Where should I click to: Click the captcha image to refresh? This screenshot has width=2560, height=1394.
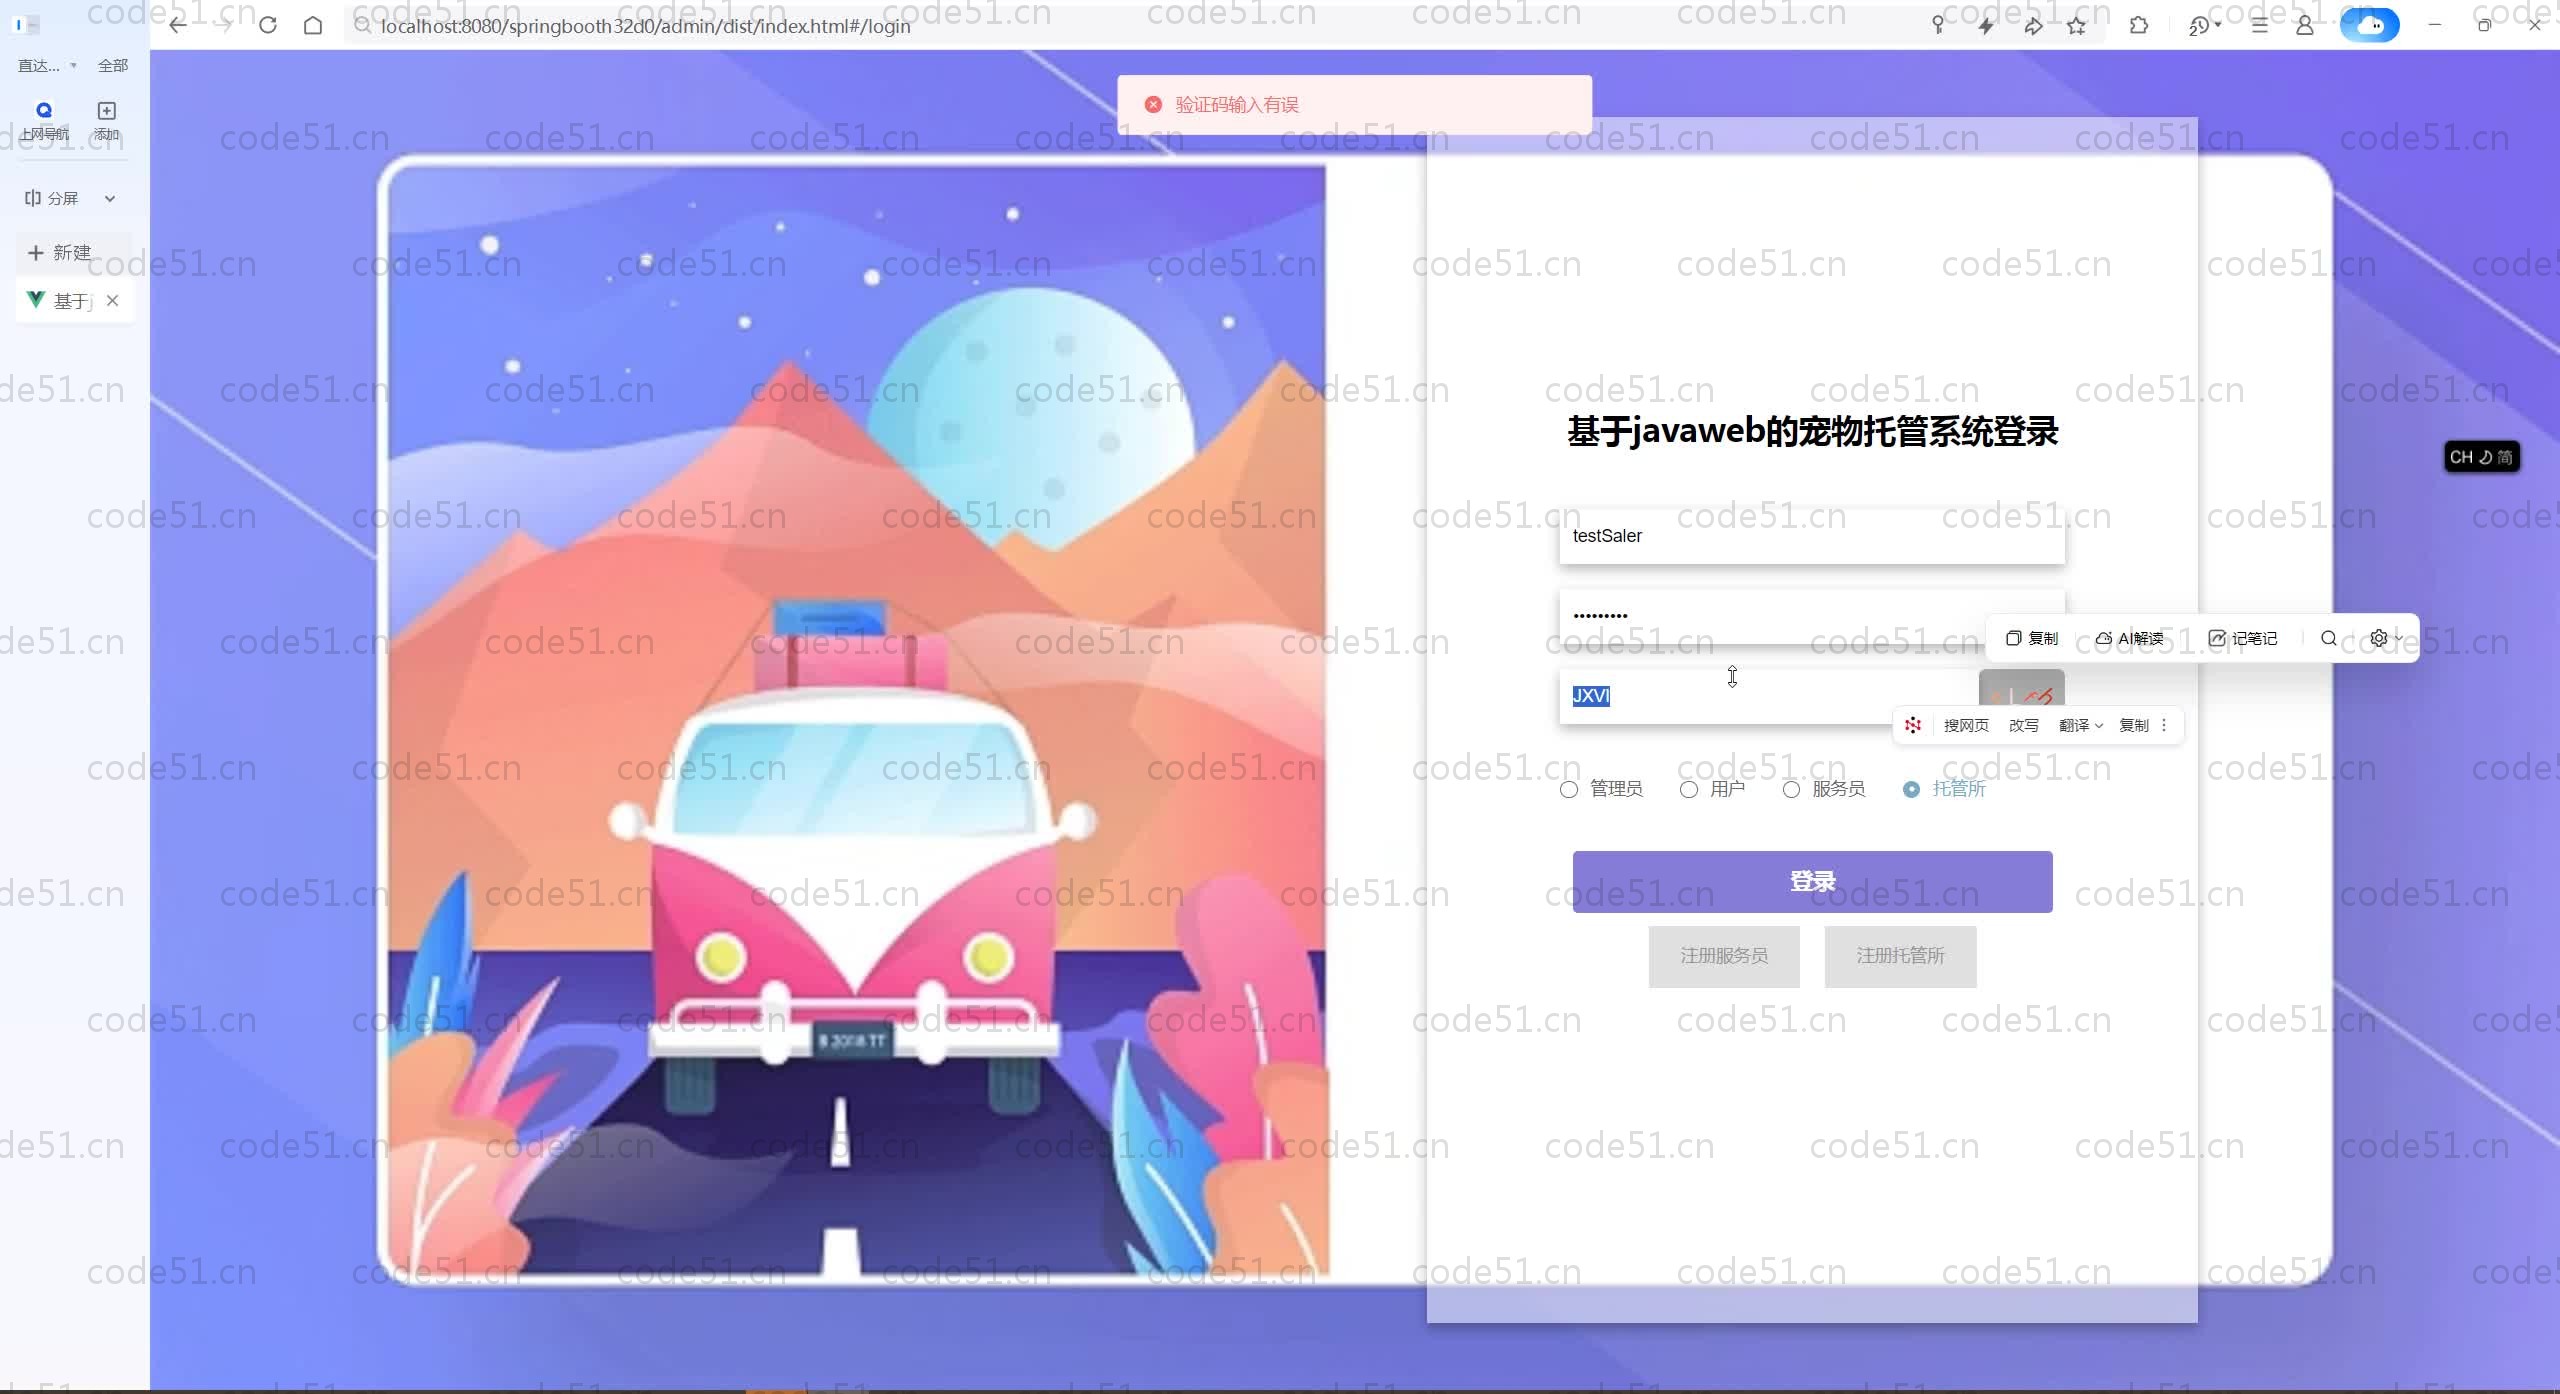tap(2021, 690)
